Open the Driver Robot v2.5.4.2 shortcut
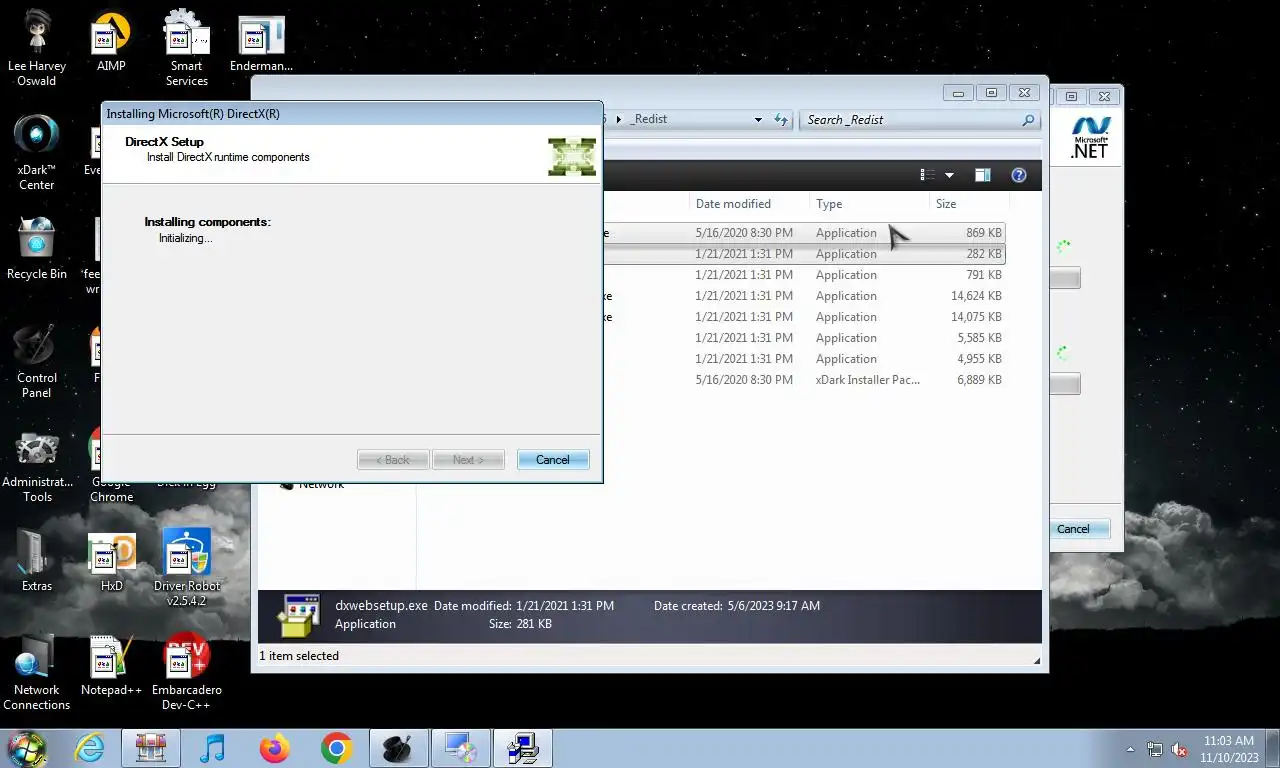This screenshot has width=1280, height=768. pyautogui.click(x=187, y=567)
